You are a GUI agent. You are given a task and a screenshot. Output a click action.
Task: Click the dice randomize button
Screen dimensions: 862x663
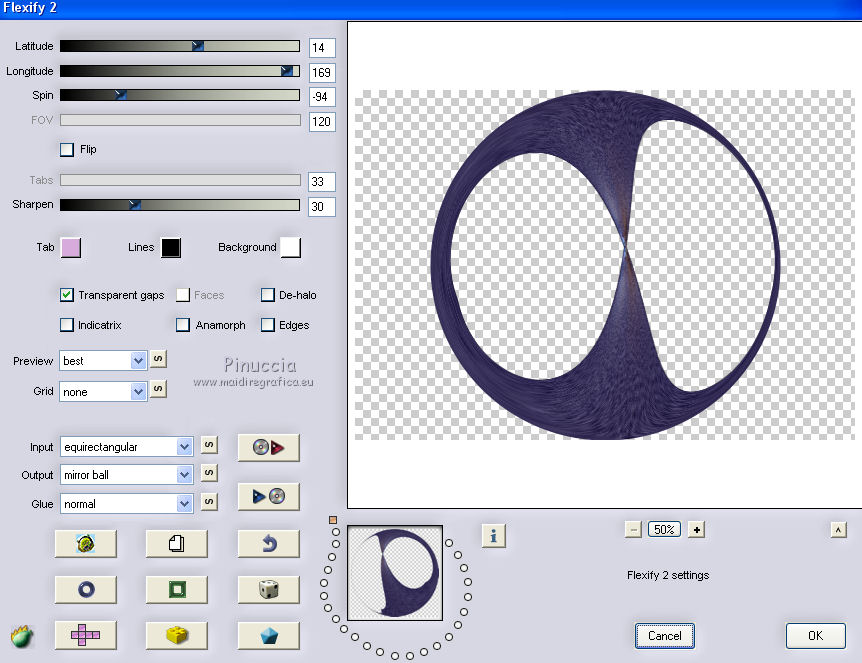268,589
